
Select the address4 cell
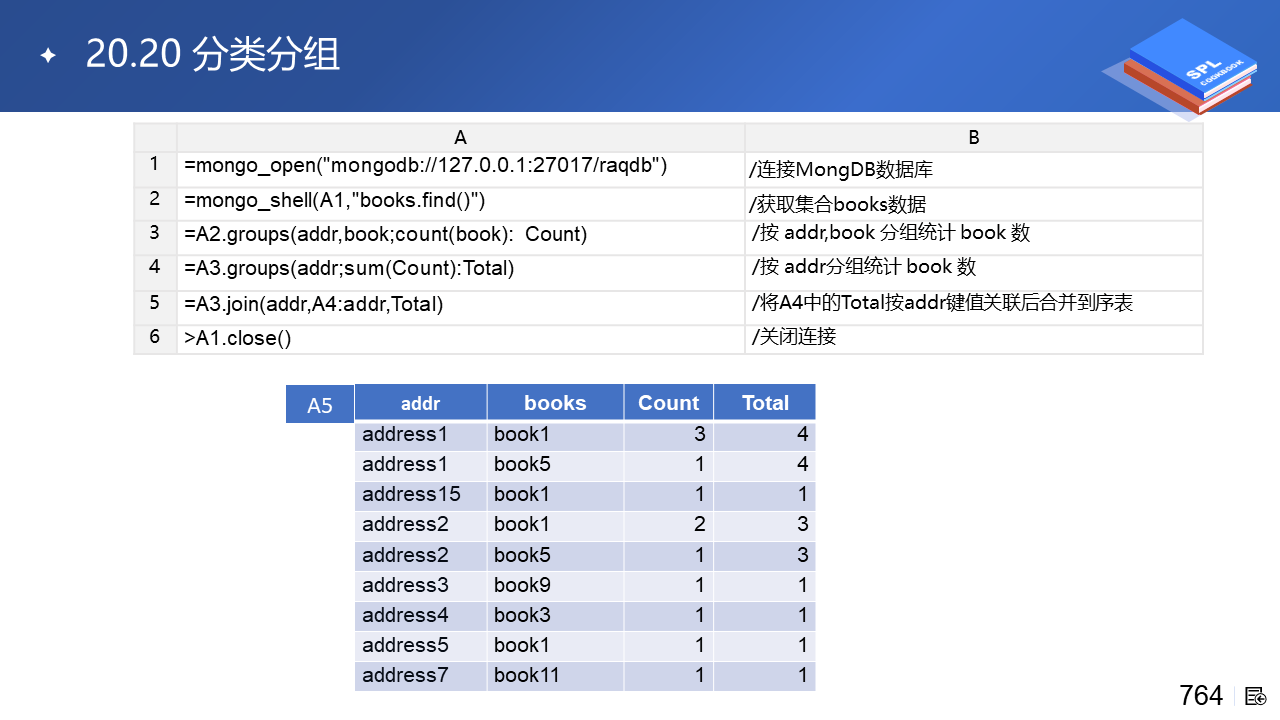click(x=421, y=615)
